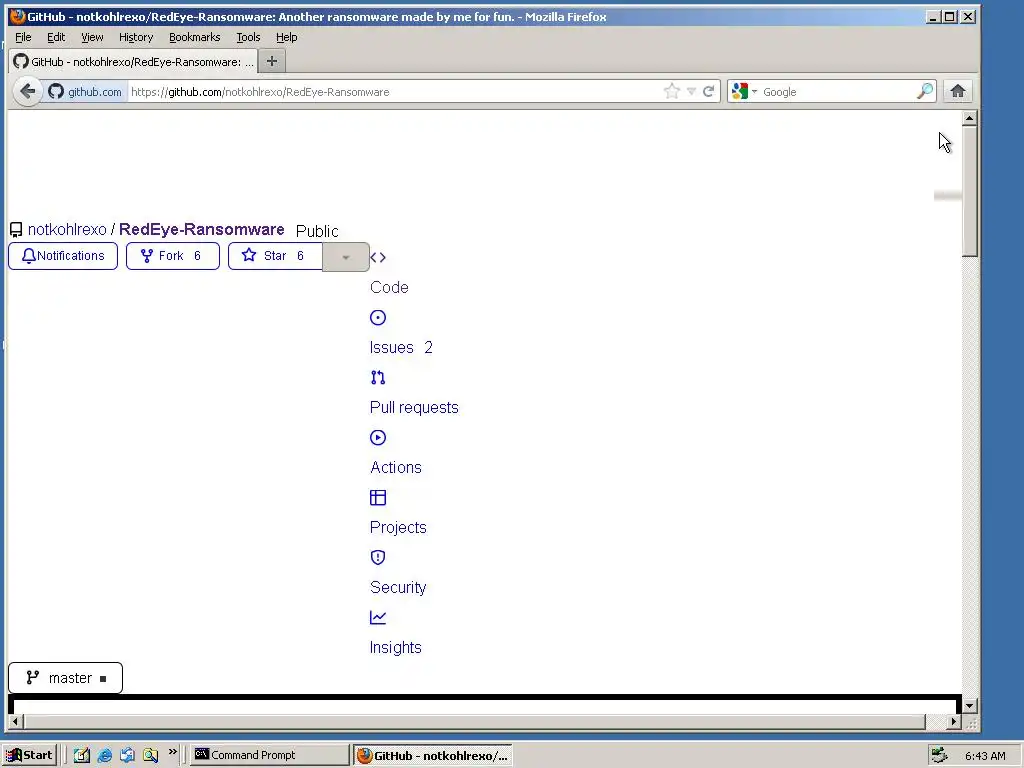Image resolution: width=1024 pixels, height=768 pixels.
Task: Click the 6:43 AM taskbar clock
Action: coord(985,756)
